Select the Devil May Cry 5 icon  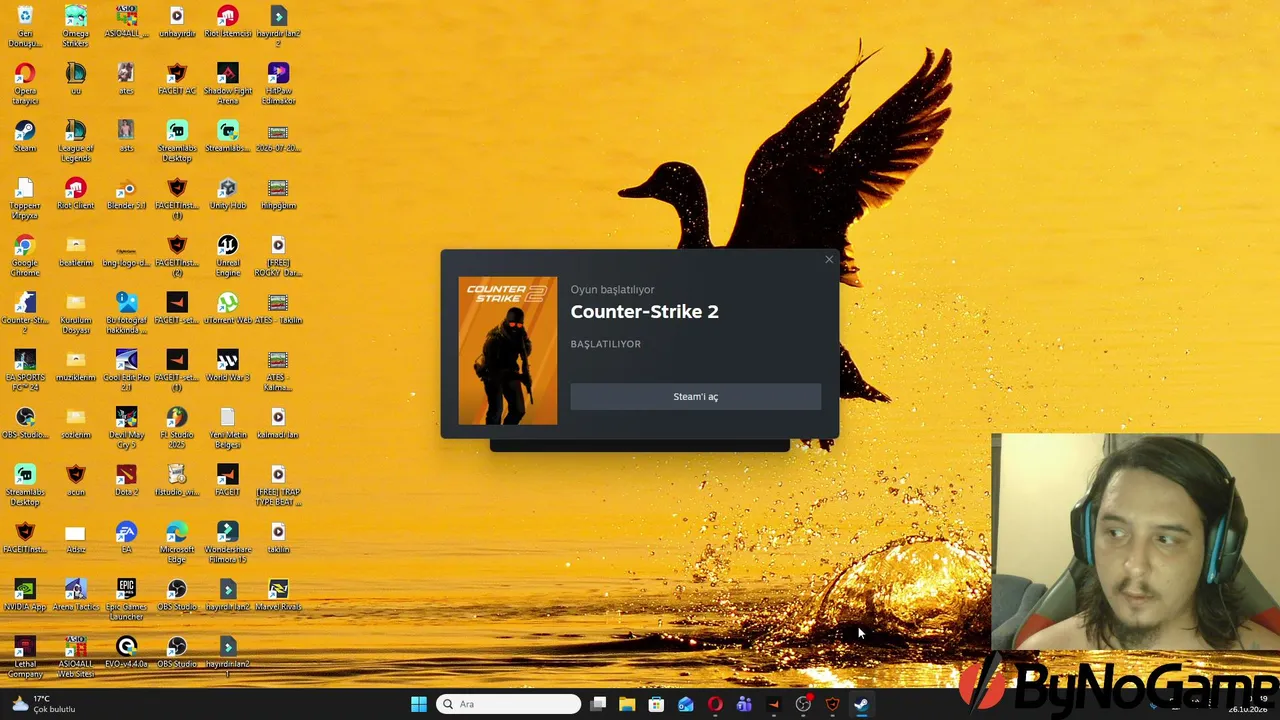(x=126, y=428)
